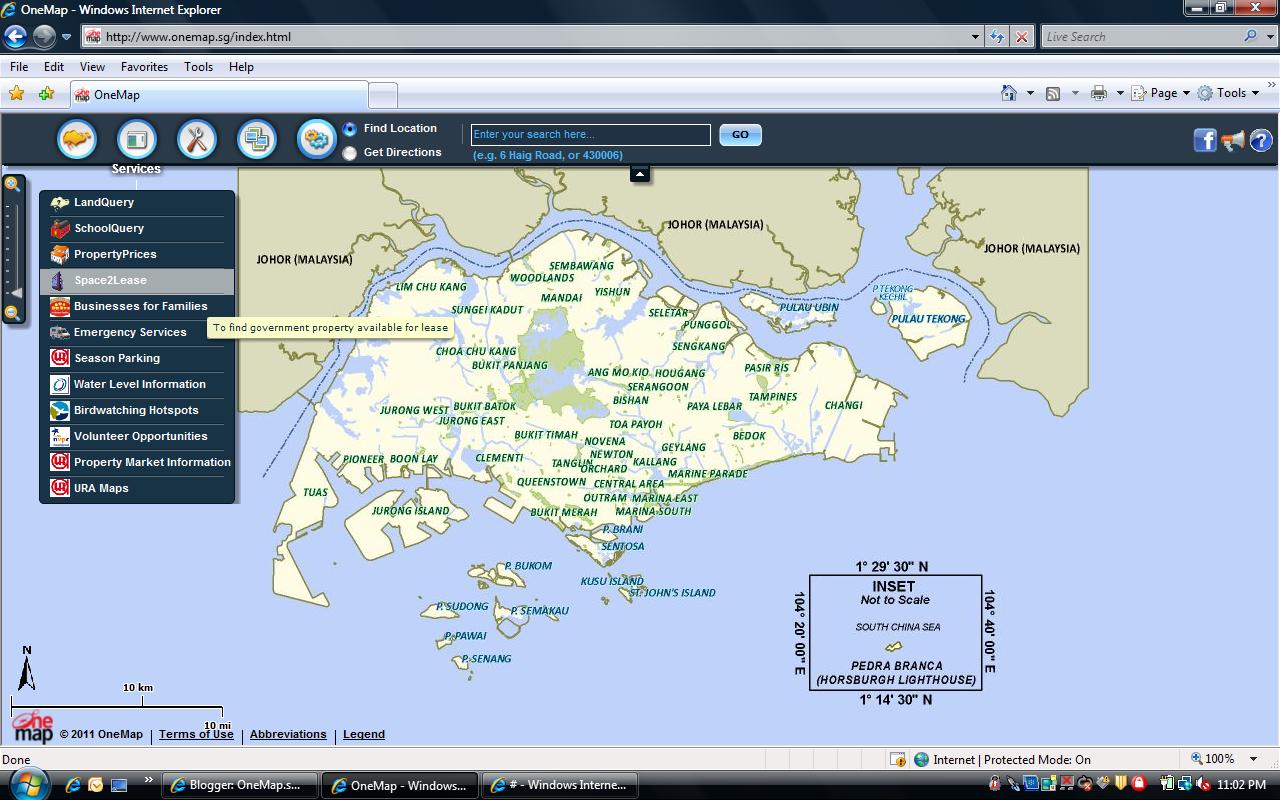This screenshot has width=1280, height=800.
Task: Open a new blank tab
Action: 383,96
